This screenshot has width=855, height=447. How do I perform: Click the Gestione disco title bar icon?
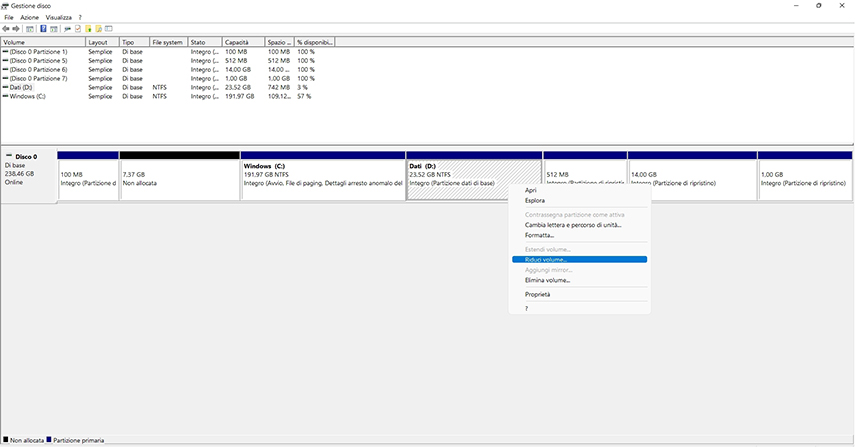pyautogui.click(x=6, y=6)
